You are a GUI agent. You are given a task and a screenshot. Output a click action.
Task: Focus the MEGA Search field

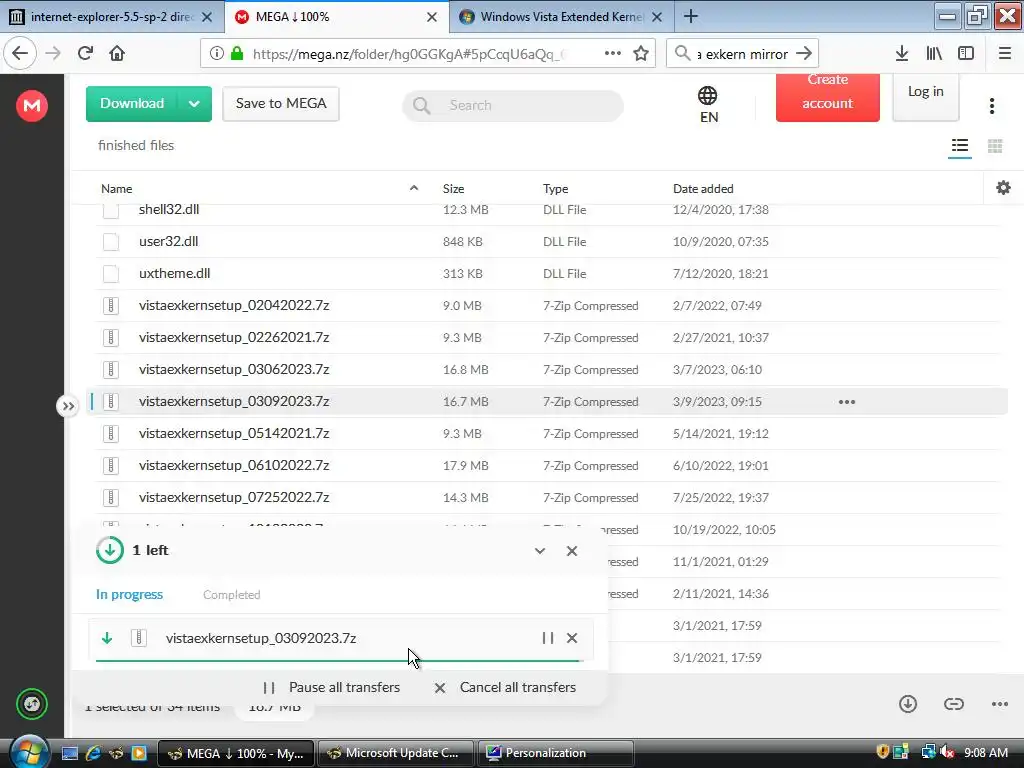point(513,105)
